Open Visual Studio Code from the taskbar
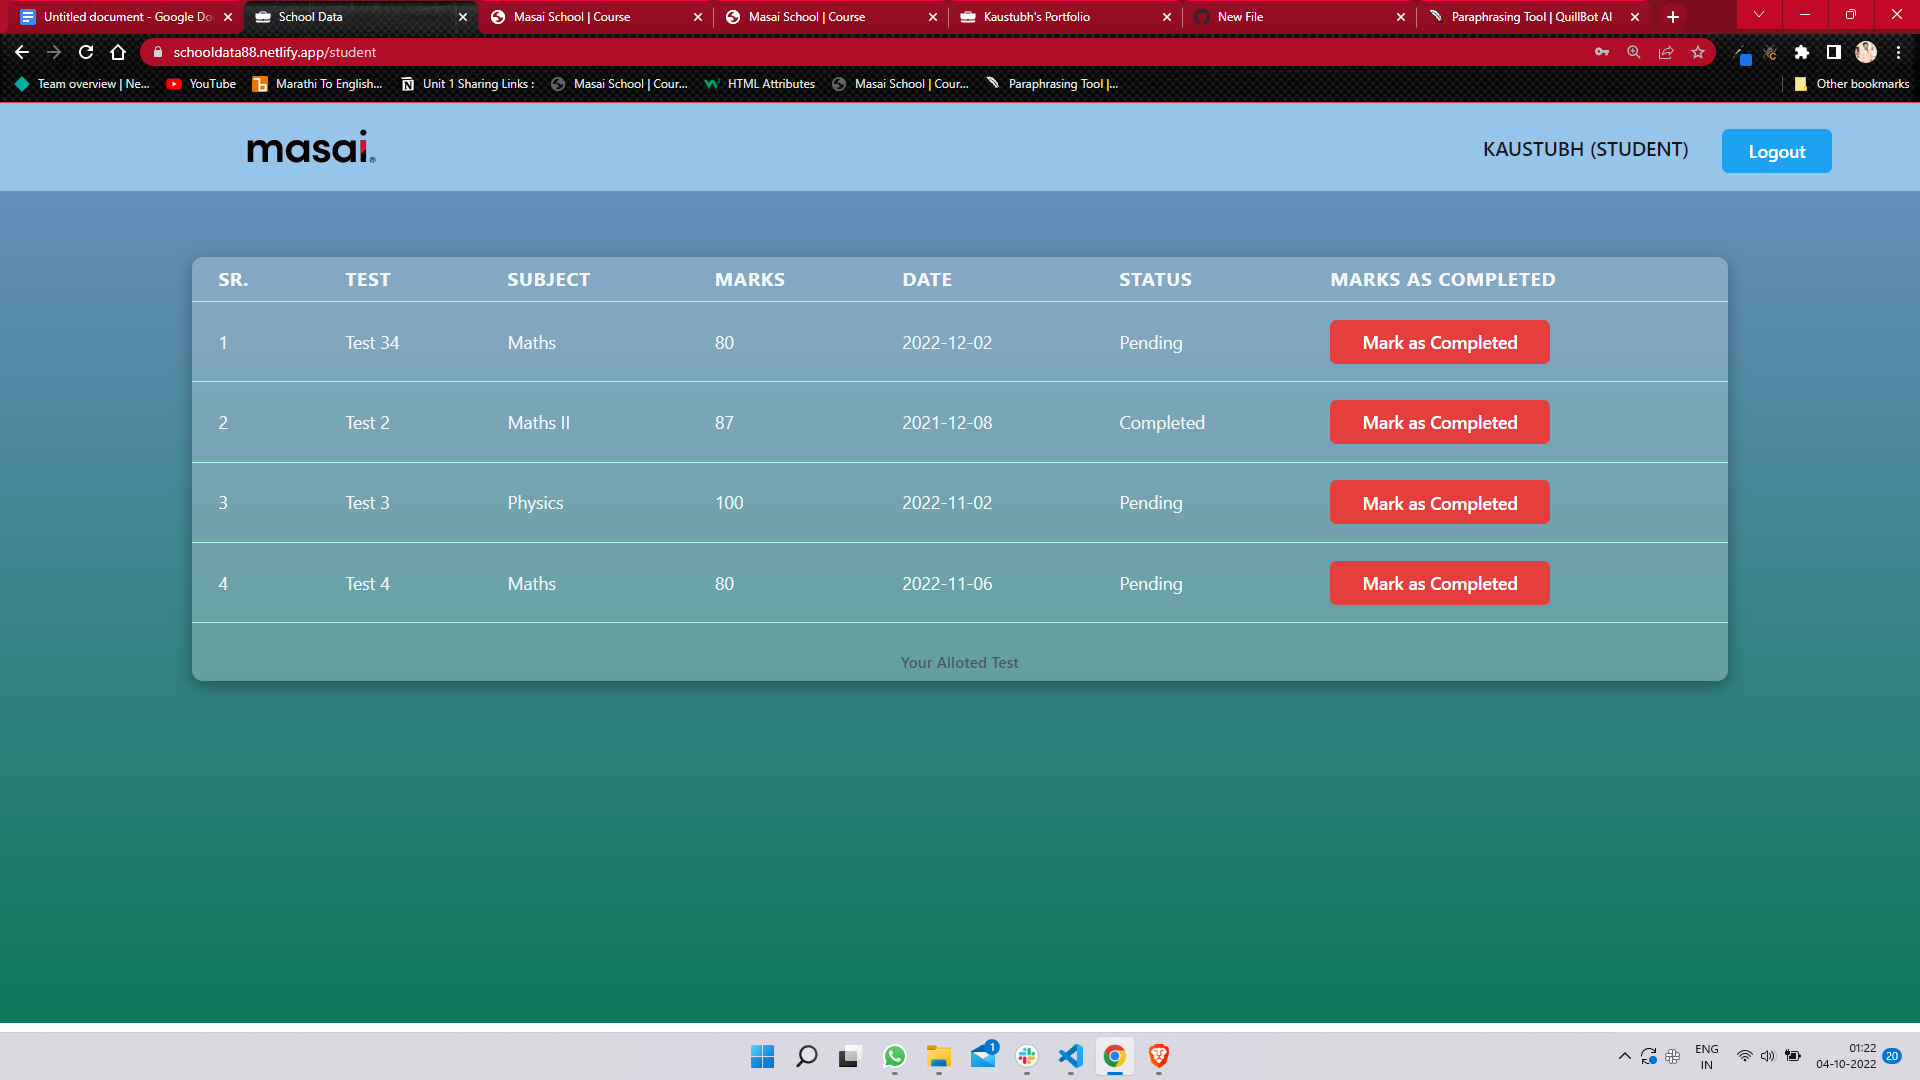 (1070, 1057)
